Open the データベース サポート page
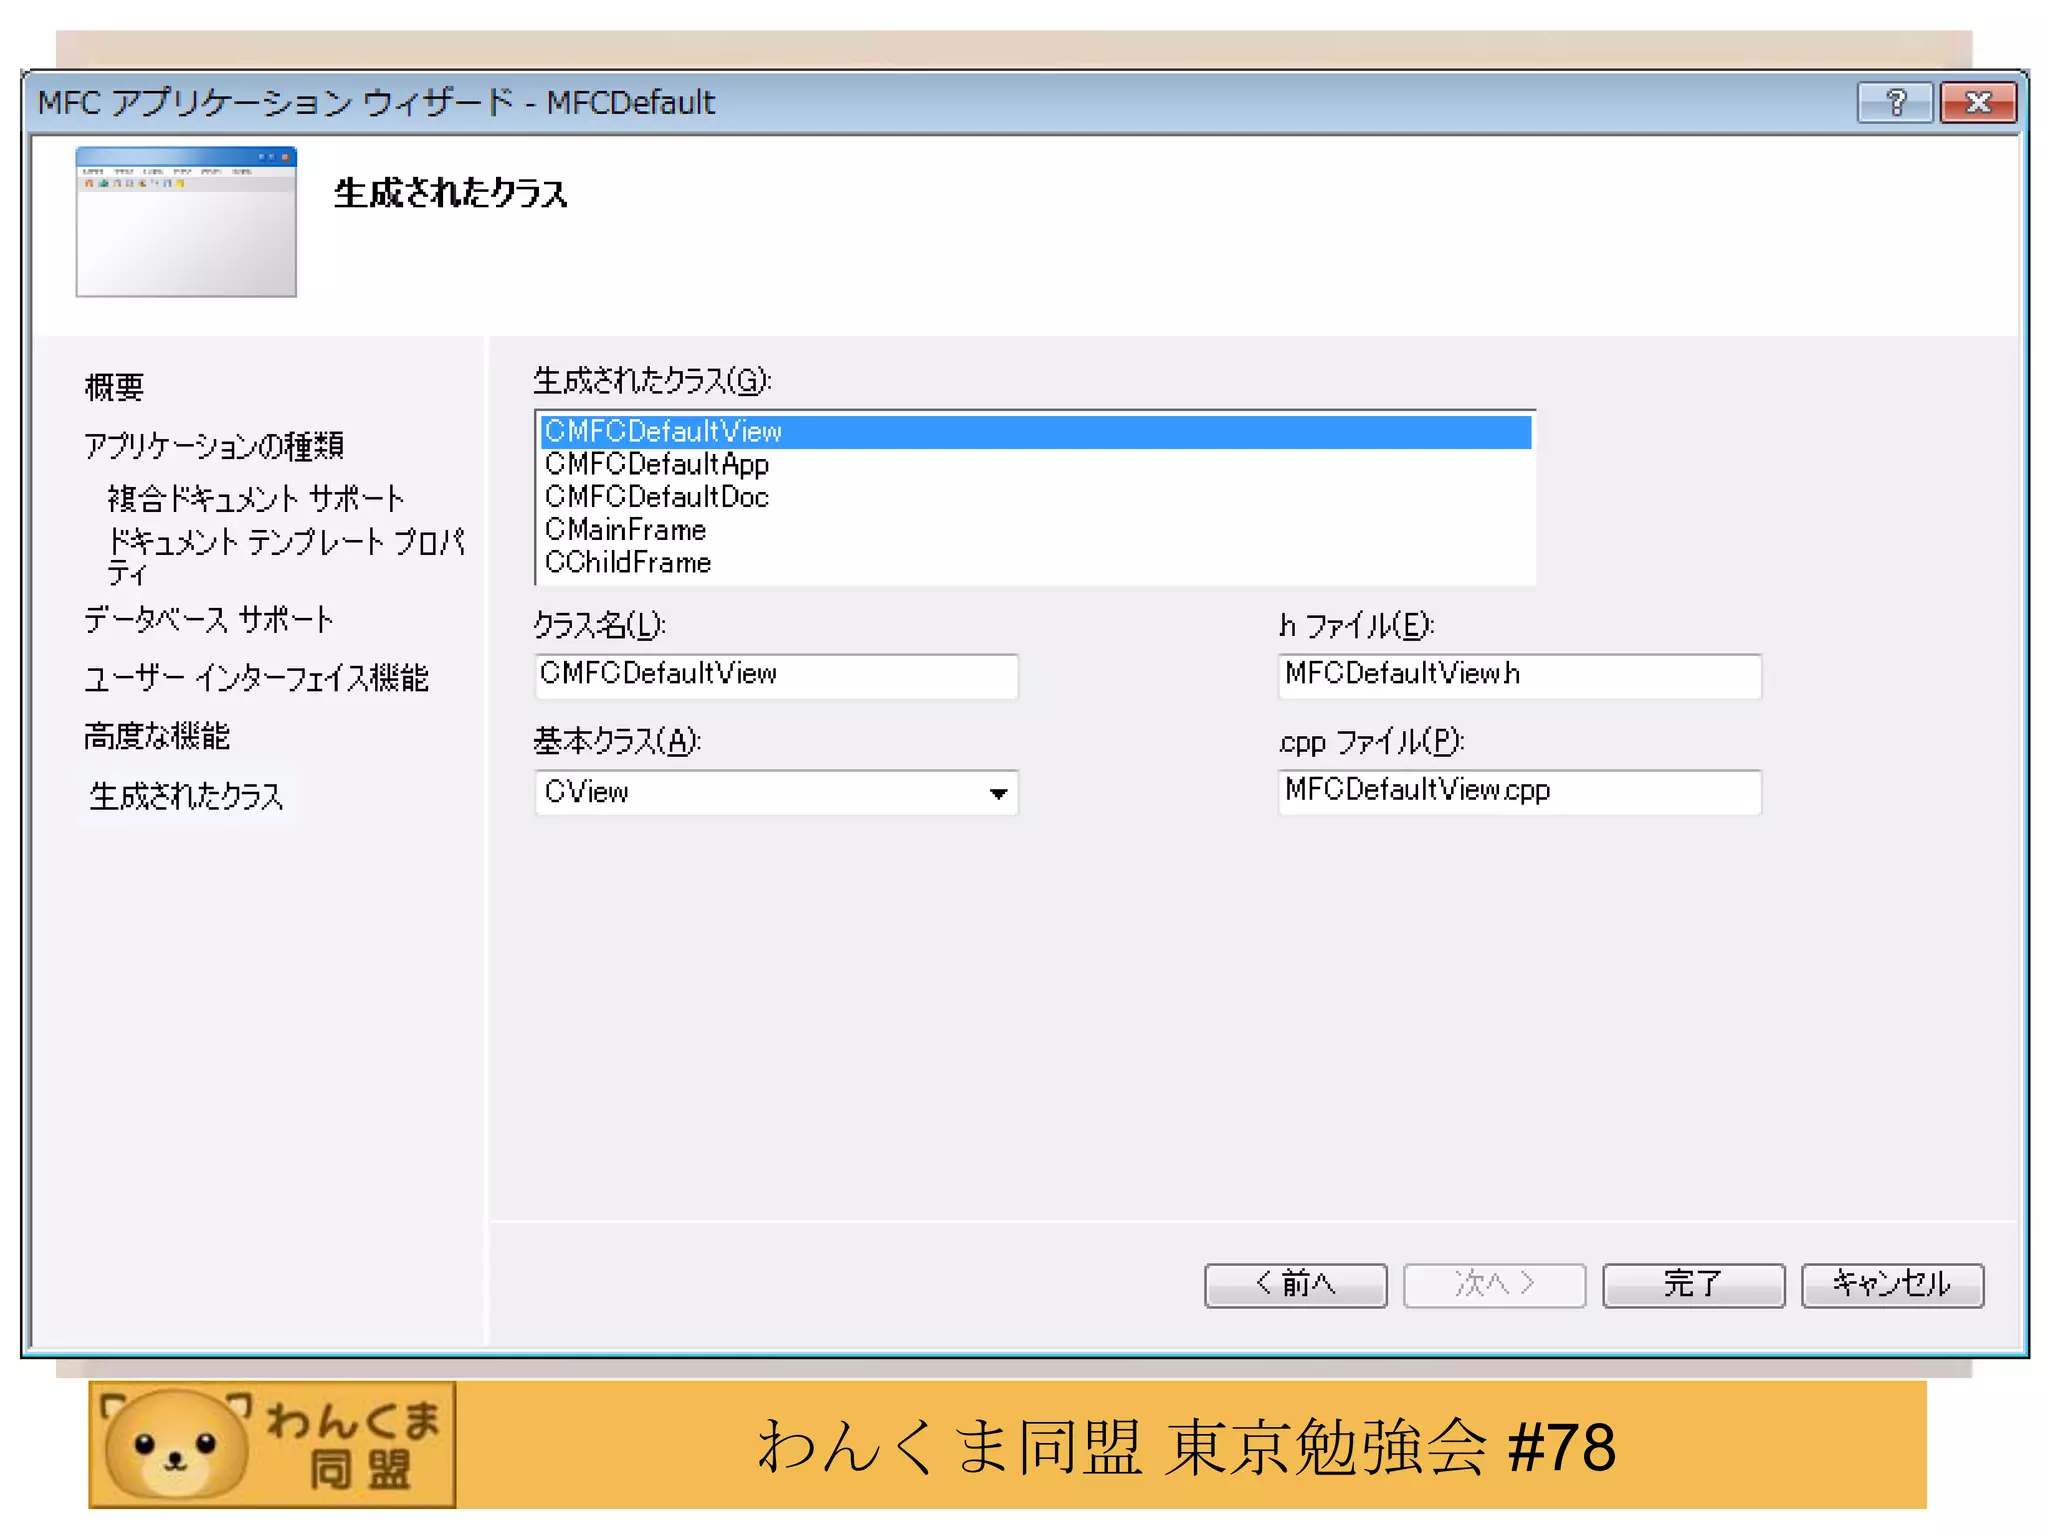Viewport: 2048px width, 1536px height. click(208, 620)
